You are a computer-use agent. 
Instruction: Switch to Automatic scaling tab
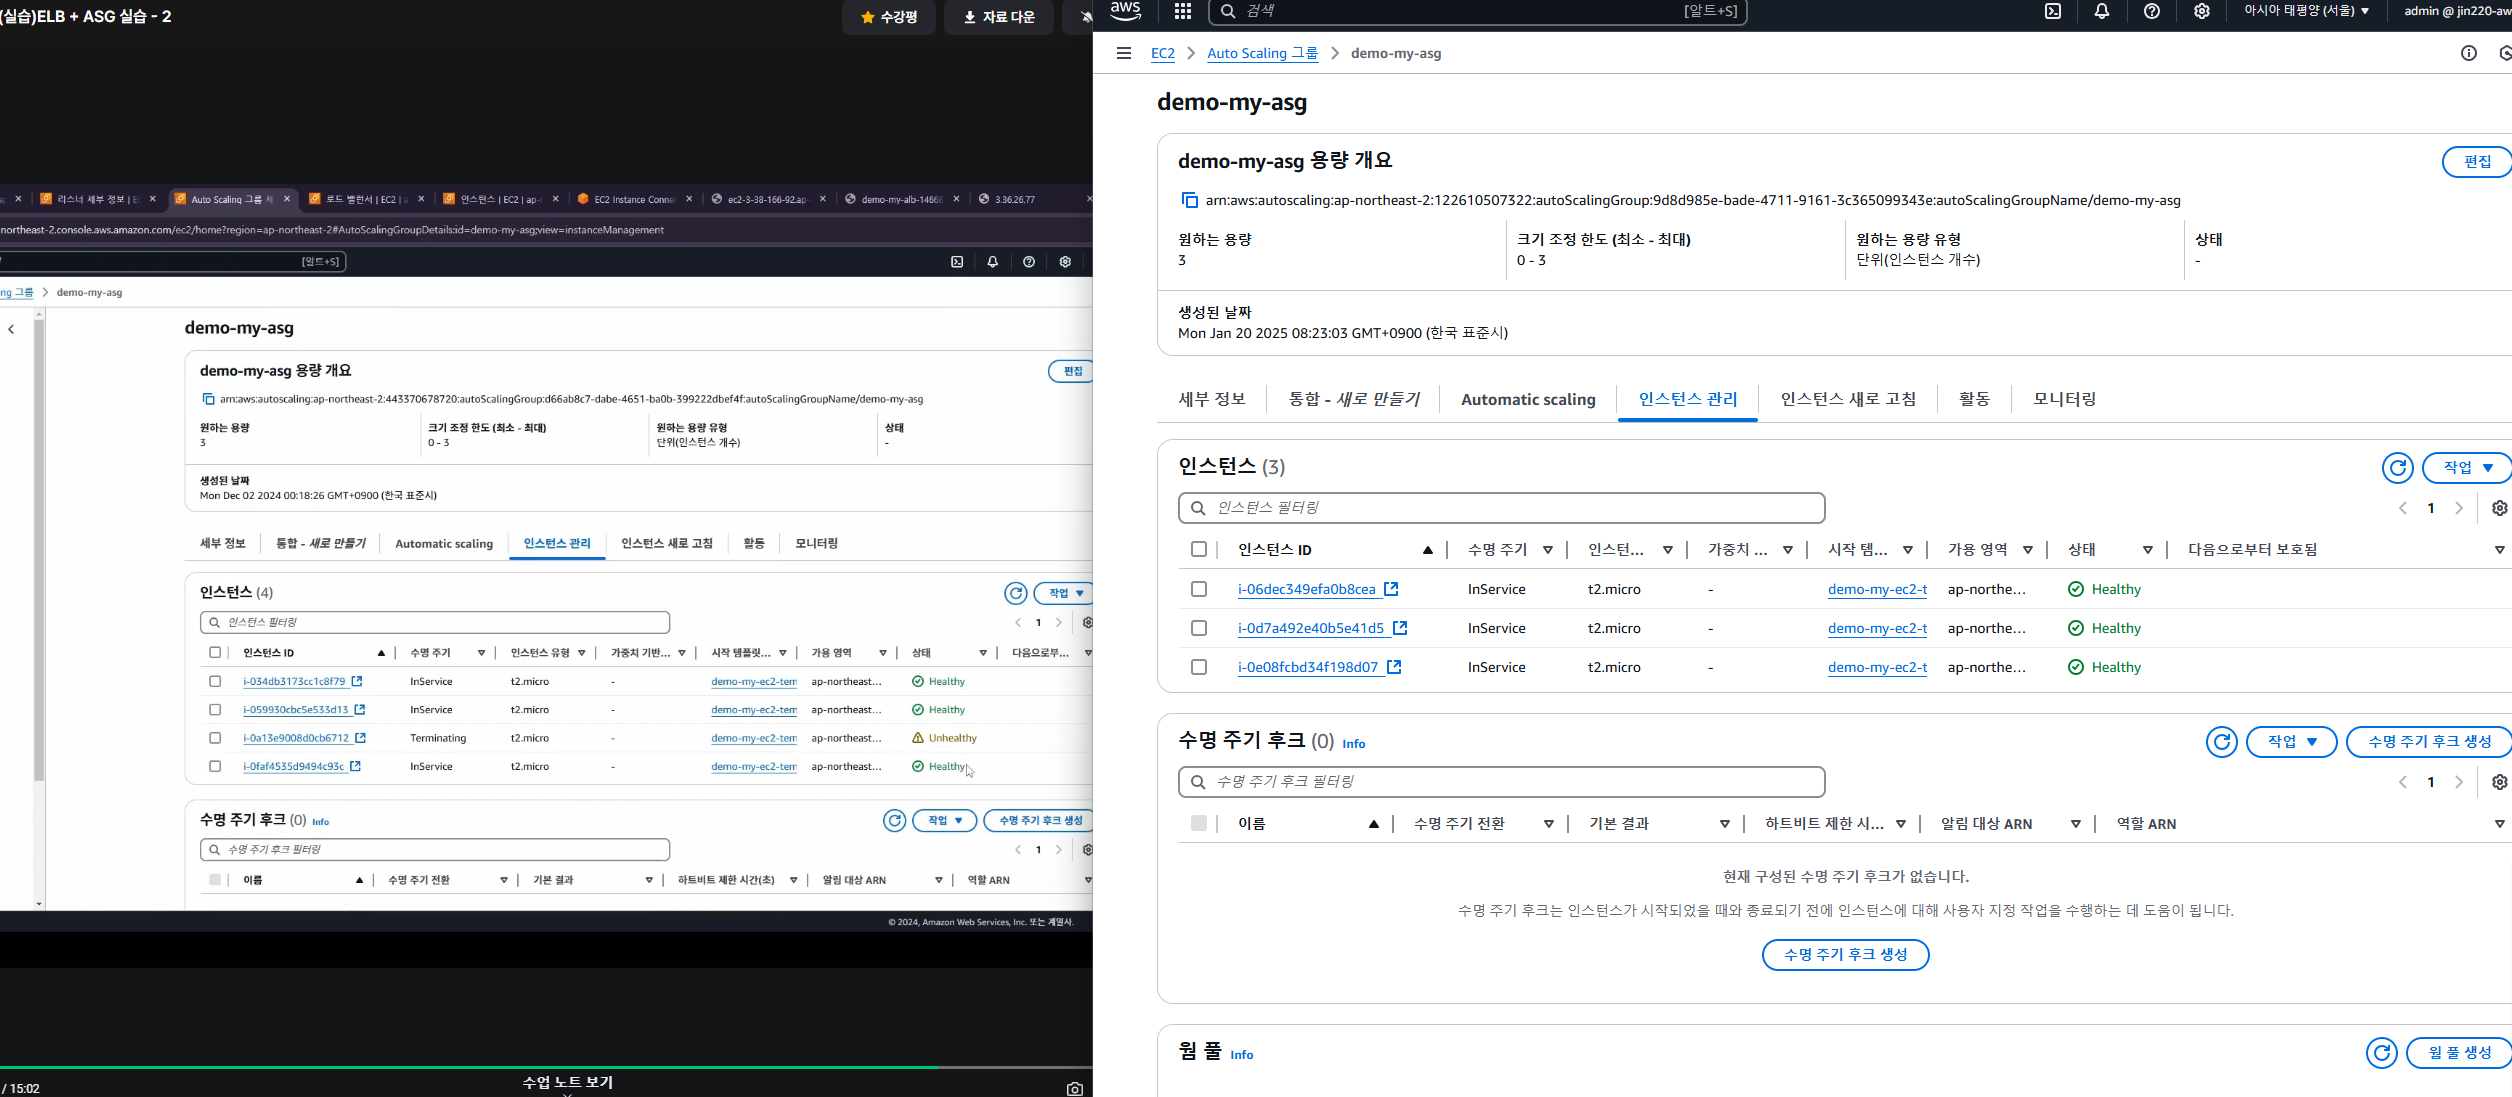click(1528, 399)
